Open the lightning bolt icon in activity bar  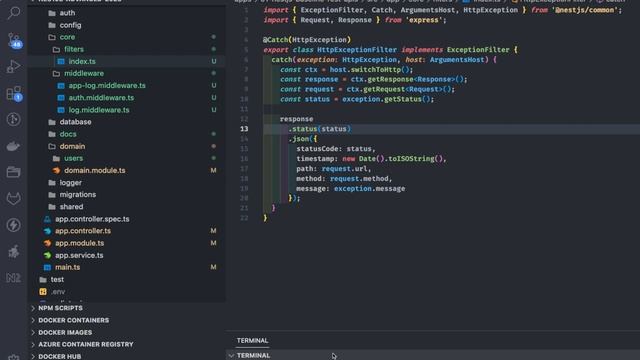click(x=13, y=225)
